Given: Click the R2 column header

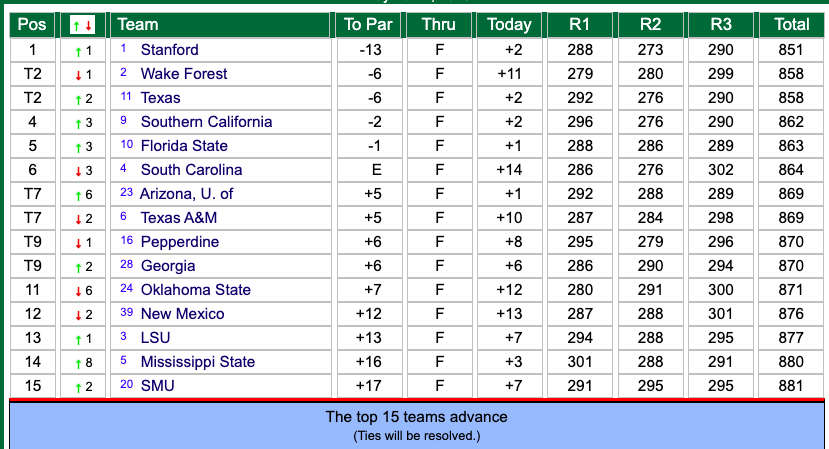Looking at the screenshot, I should [650, 25].
